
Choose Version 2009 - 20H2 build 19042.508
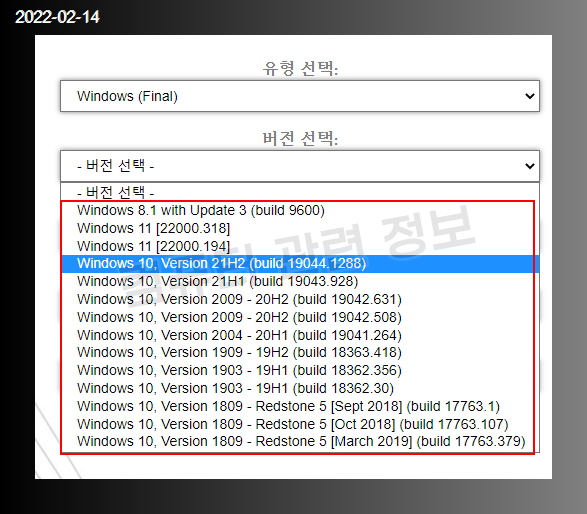pos(299,317)
